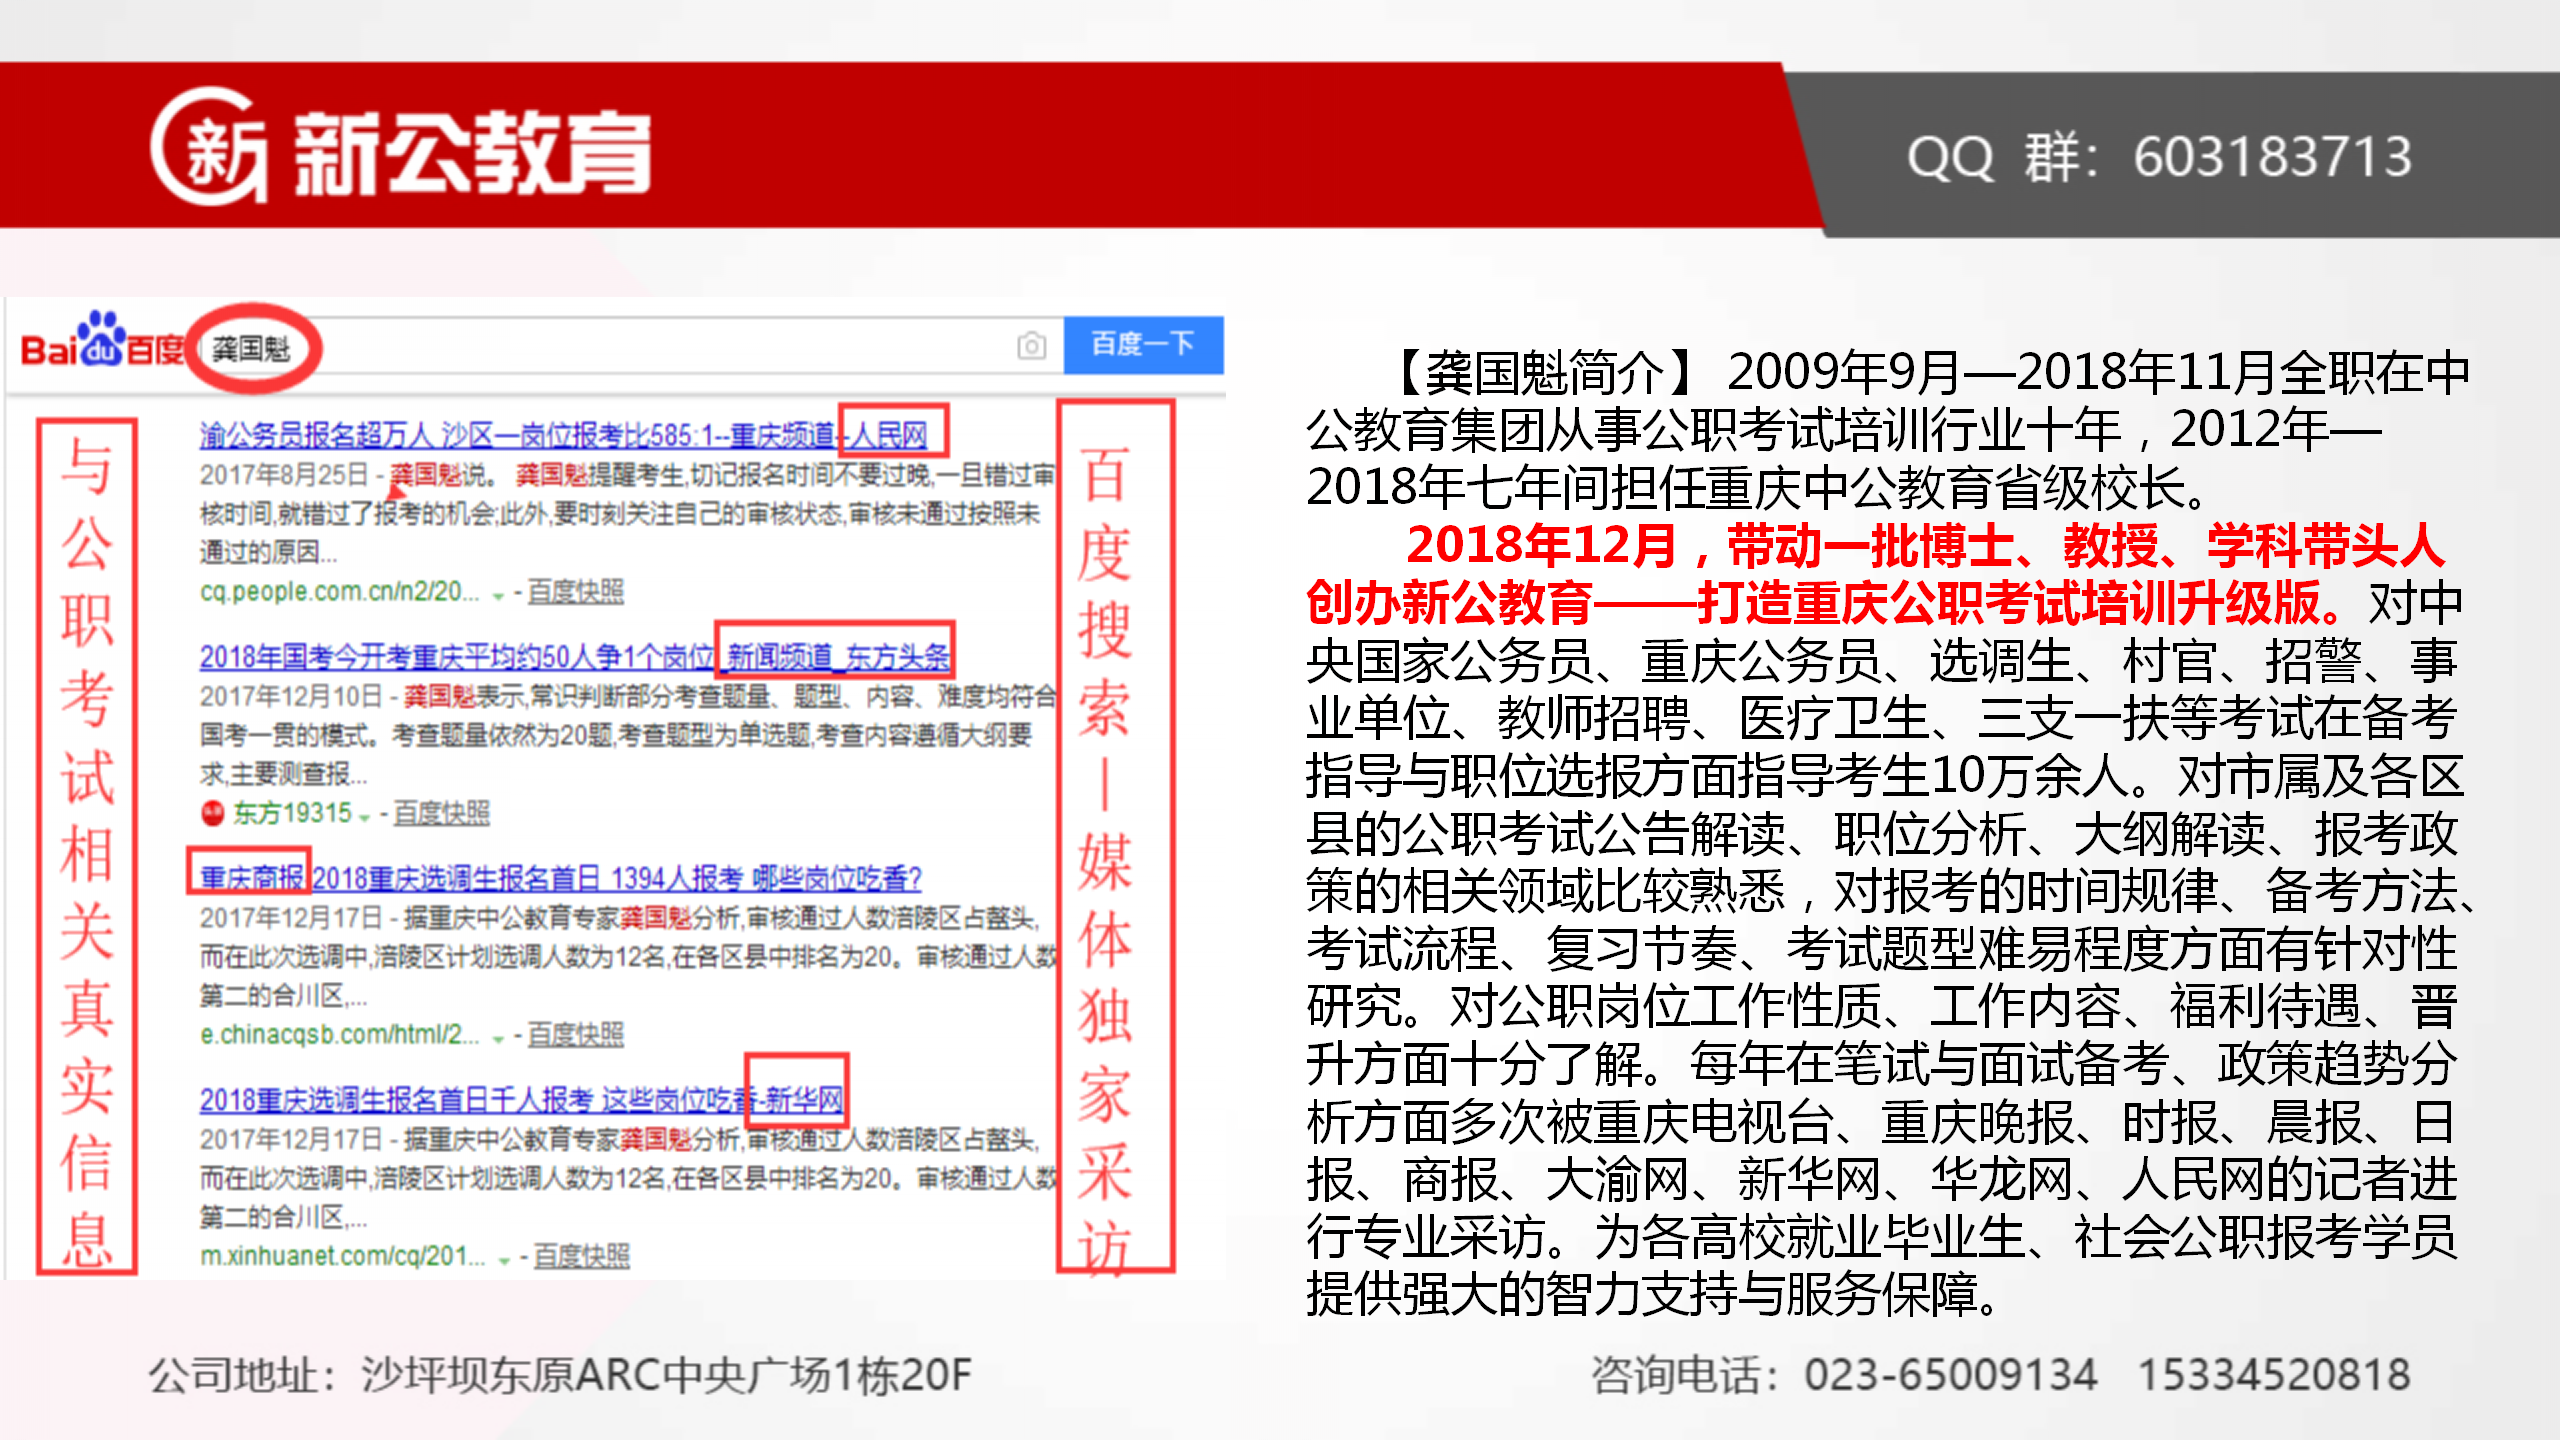Click the URL e.chinacqsb.com/html/2...
This screenshot has height=1440, width=2560.
tap(339, 1035)
